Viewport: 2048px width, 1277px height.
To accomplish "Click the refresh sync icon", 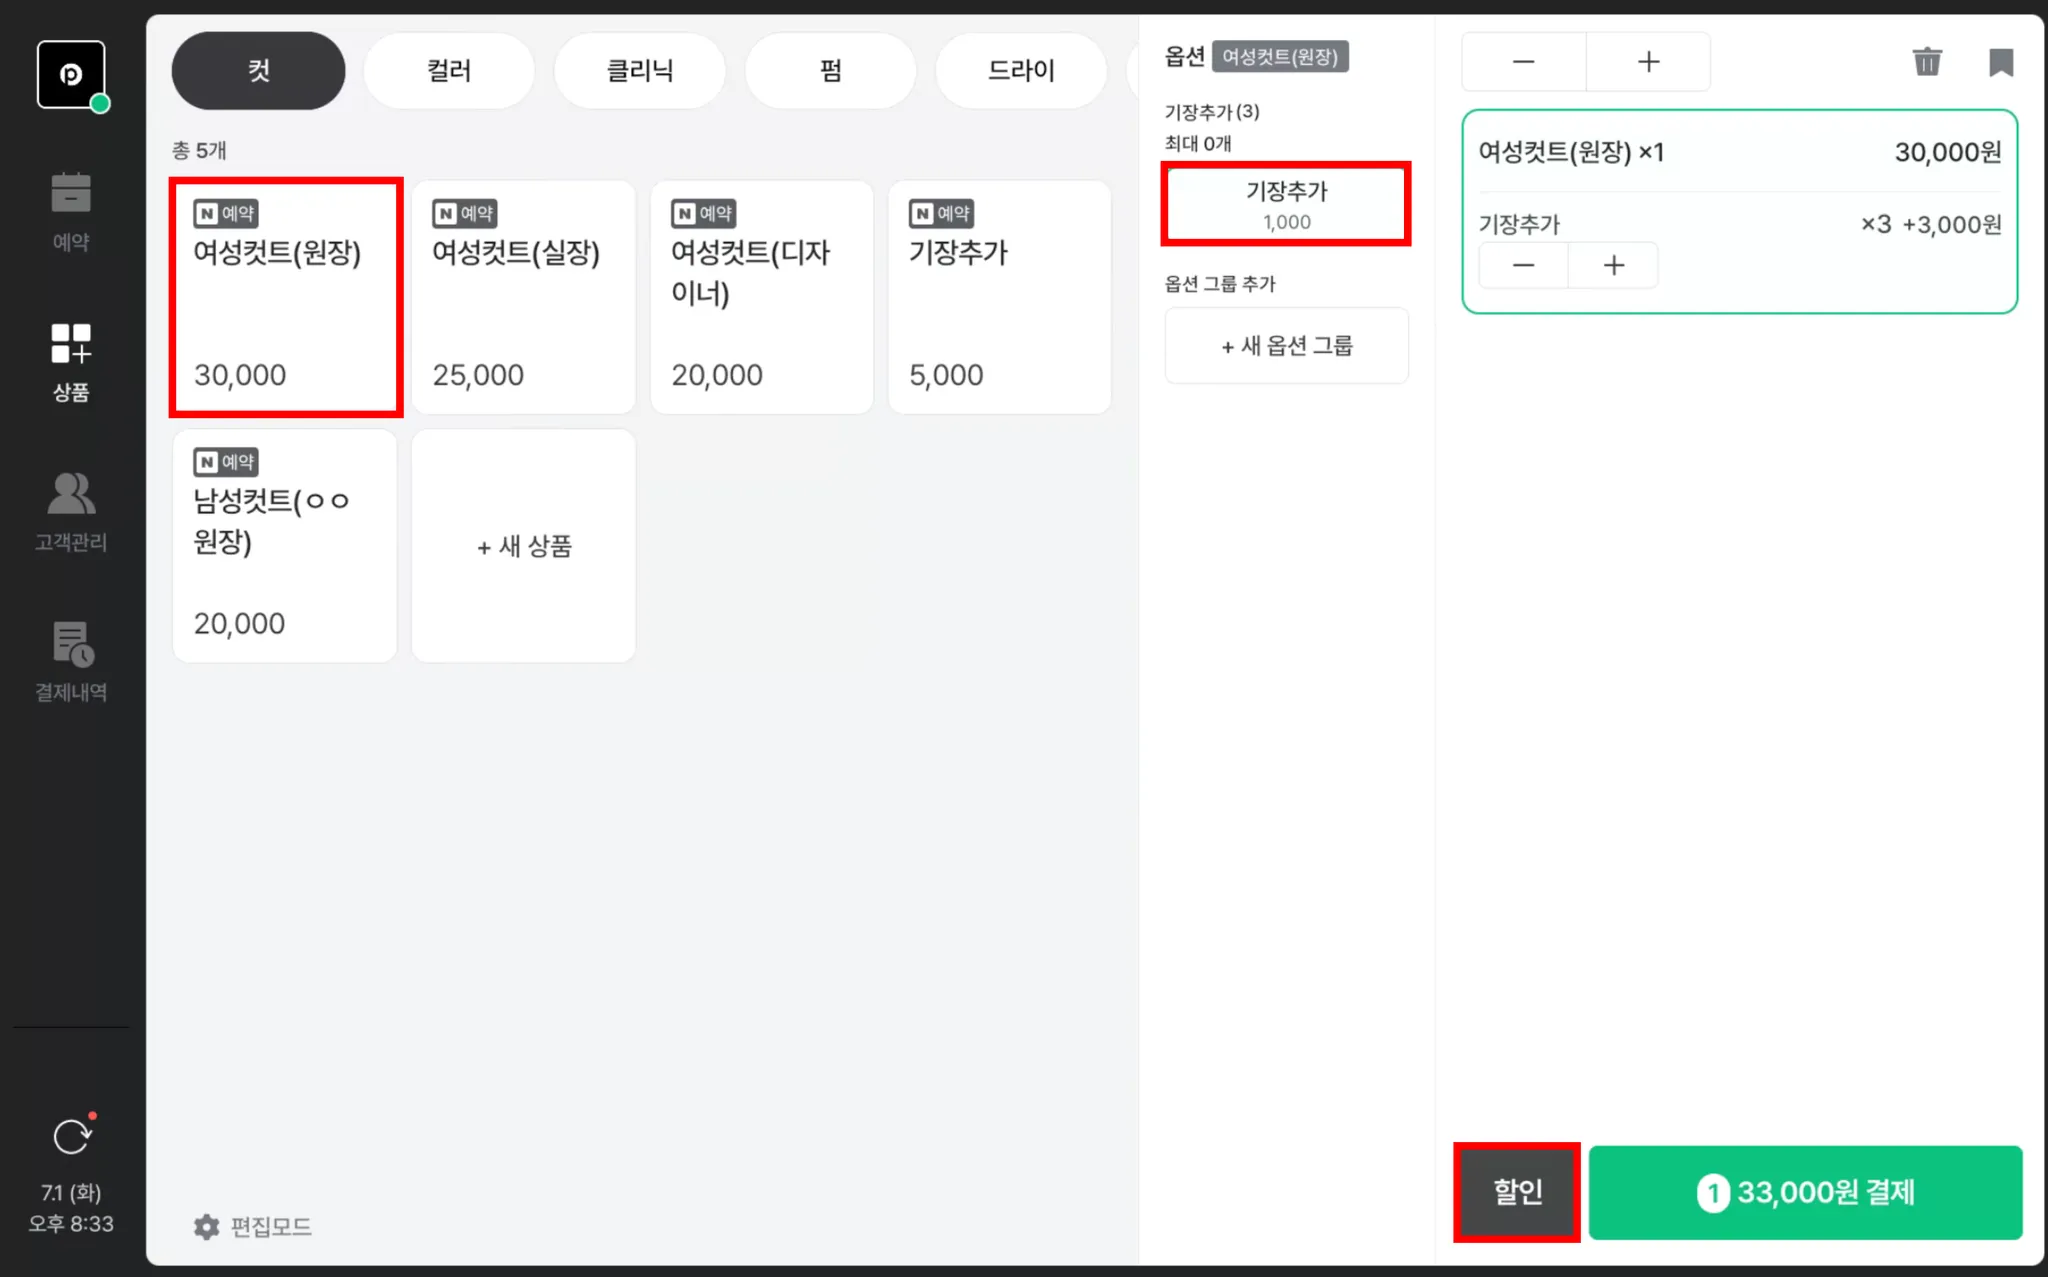I will tap(72, 1136).
